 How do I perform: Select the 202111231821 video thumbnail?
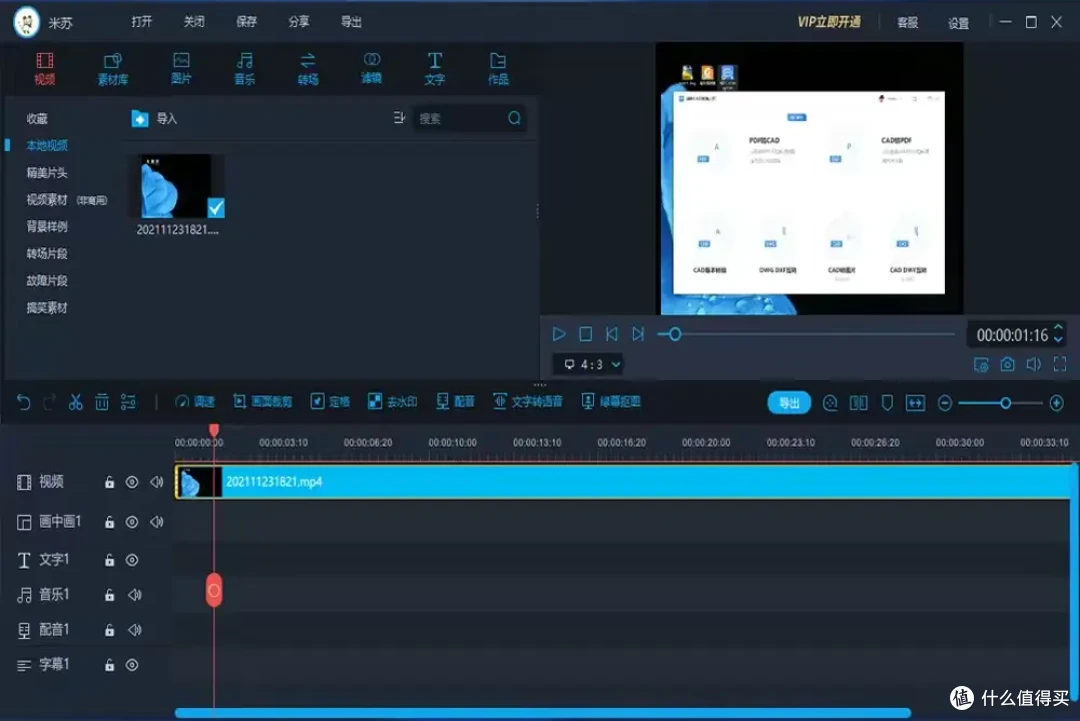coord(176,186)
